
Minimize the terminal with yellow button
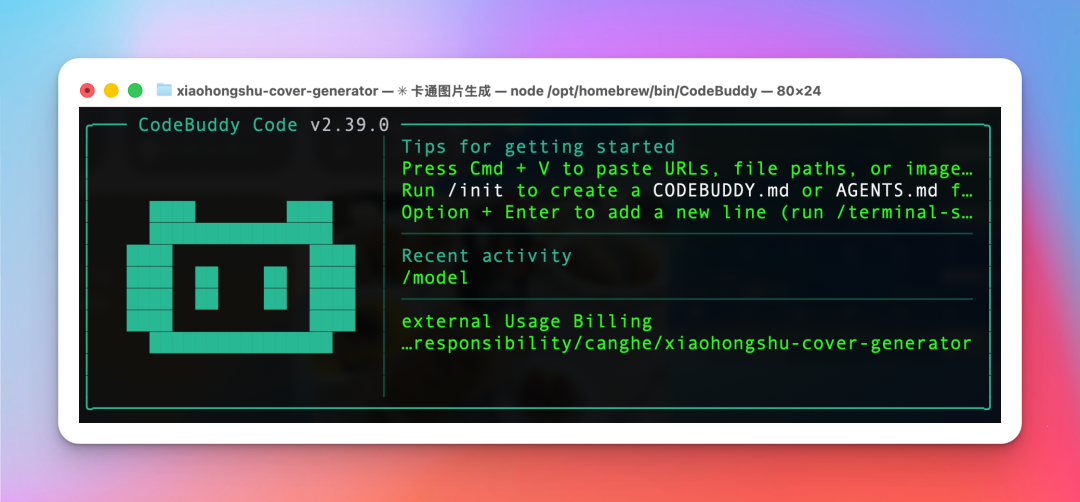tap(111, 90)
